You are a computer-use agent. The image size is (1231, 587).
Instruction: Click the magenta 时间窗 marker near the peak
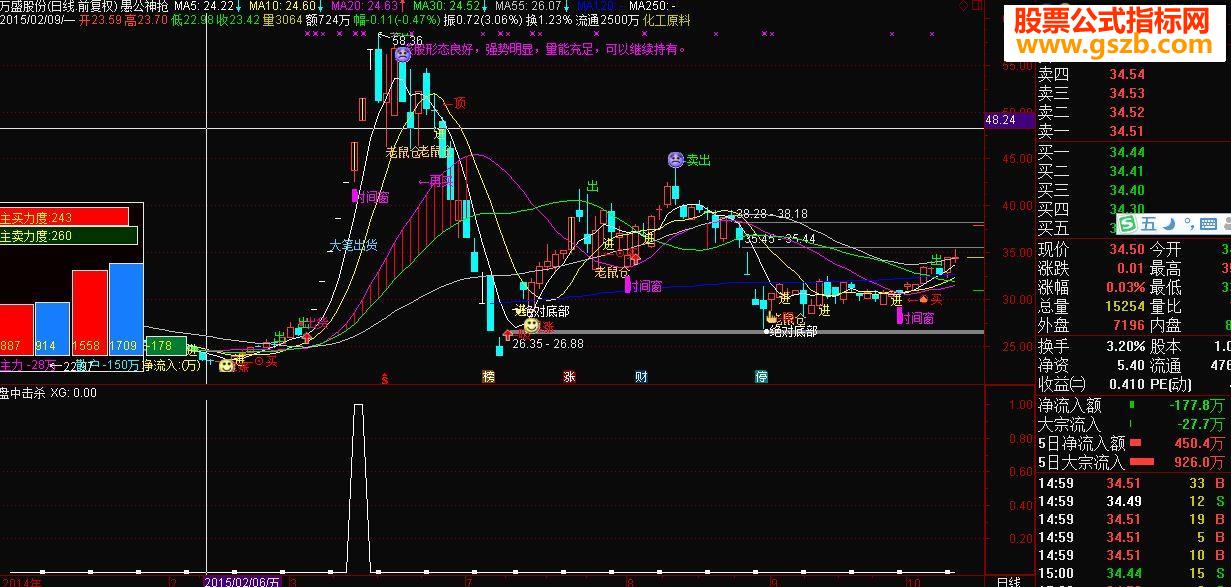click(x=371, y=197)
